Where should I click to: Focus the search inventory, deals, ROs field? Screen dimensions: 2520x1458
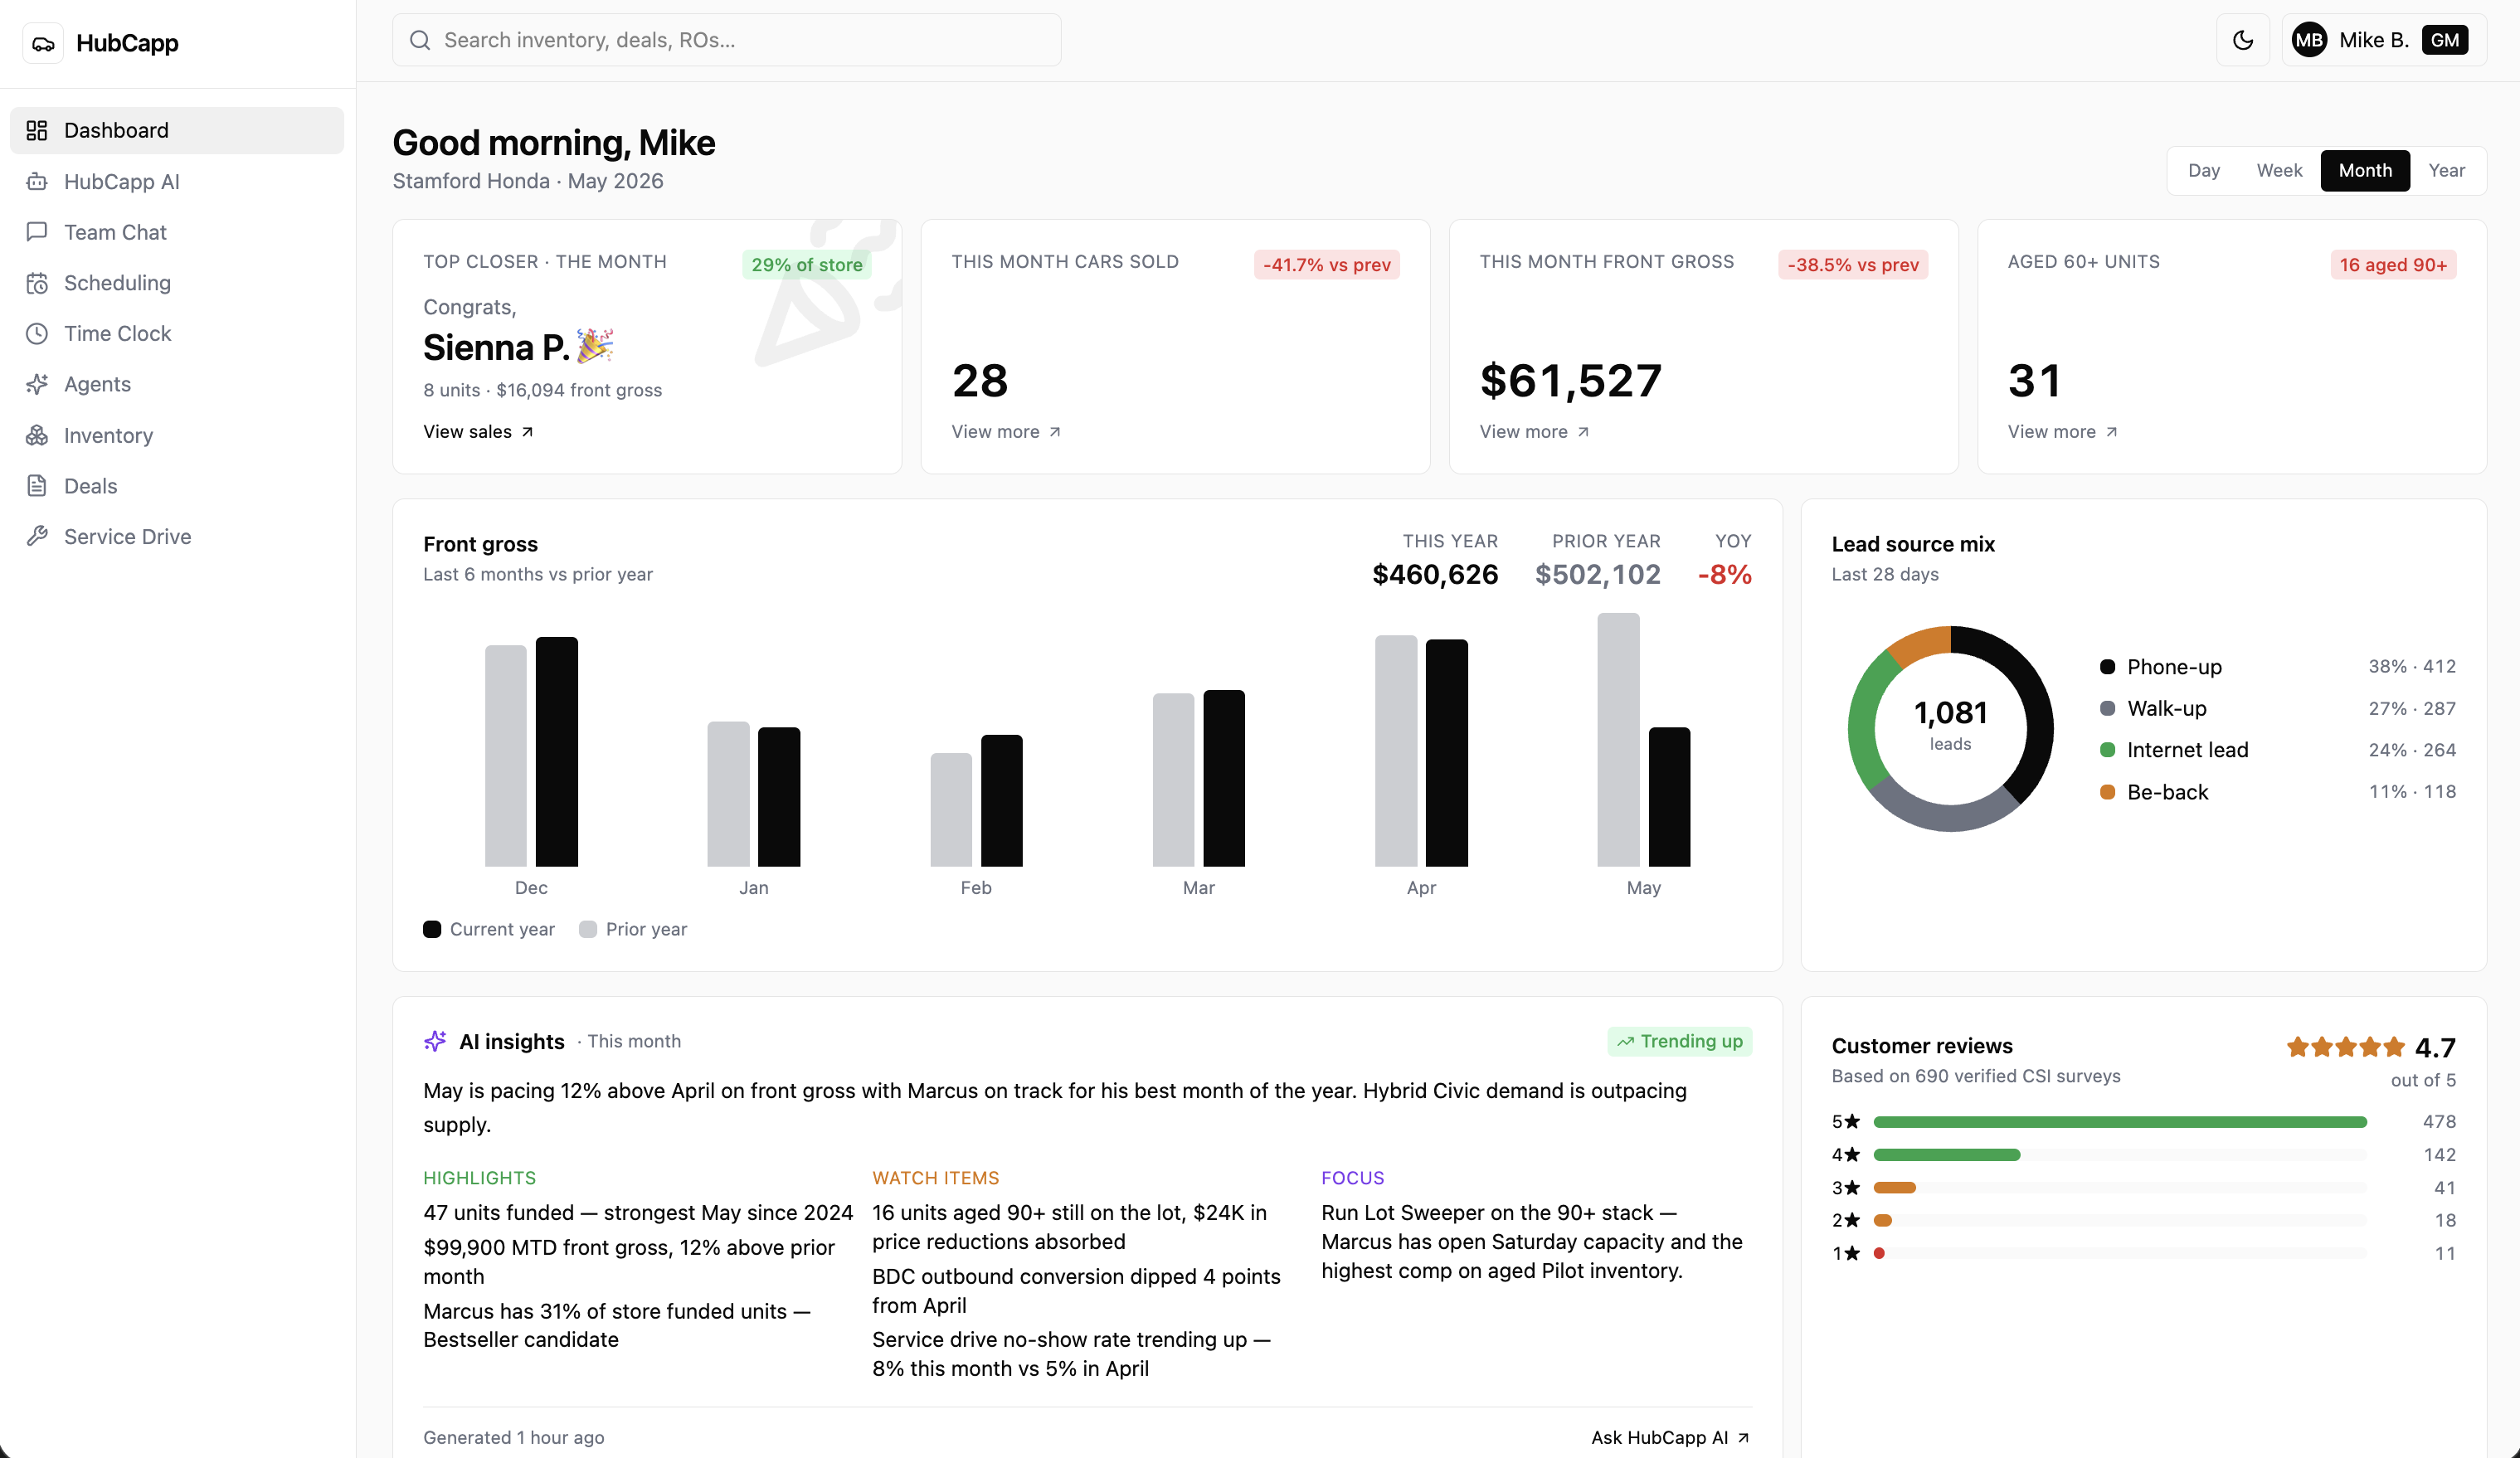[x=727, y=40]
